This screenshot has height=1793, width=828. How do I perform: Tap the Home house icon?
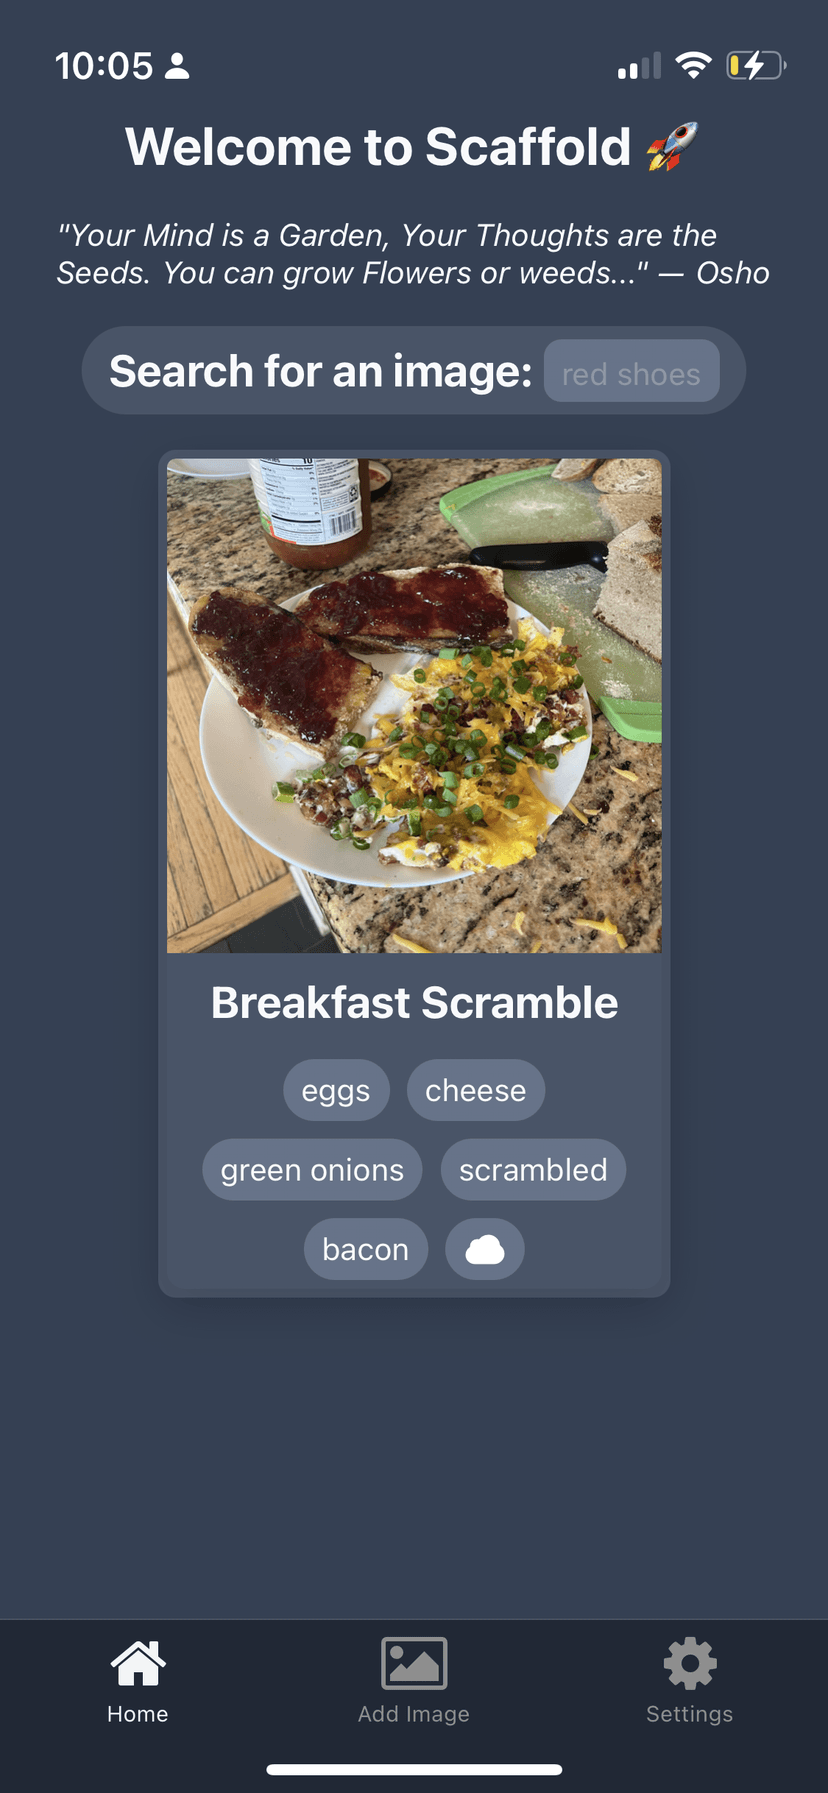point(138,1664)
